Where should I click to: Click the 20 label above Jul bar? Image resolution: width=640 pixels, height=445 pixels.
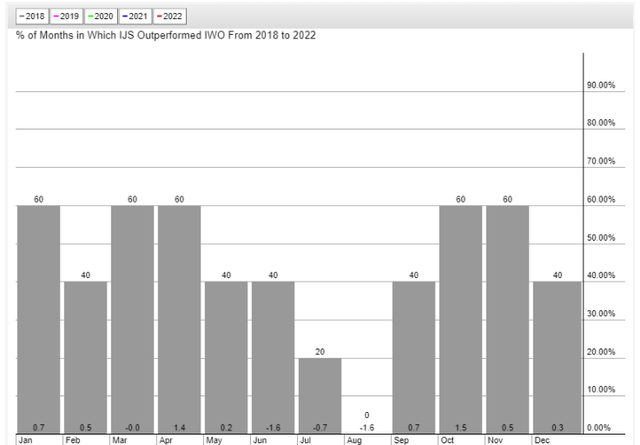[320, 352]
